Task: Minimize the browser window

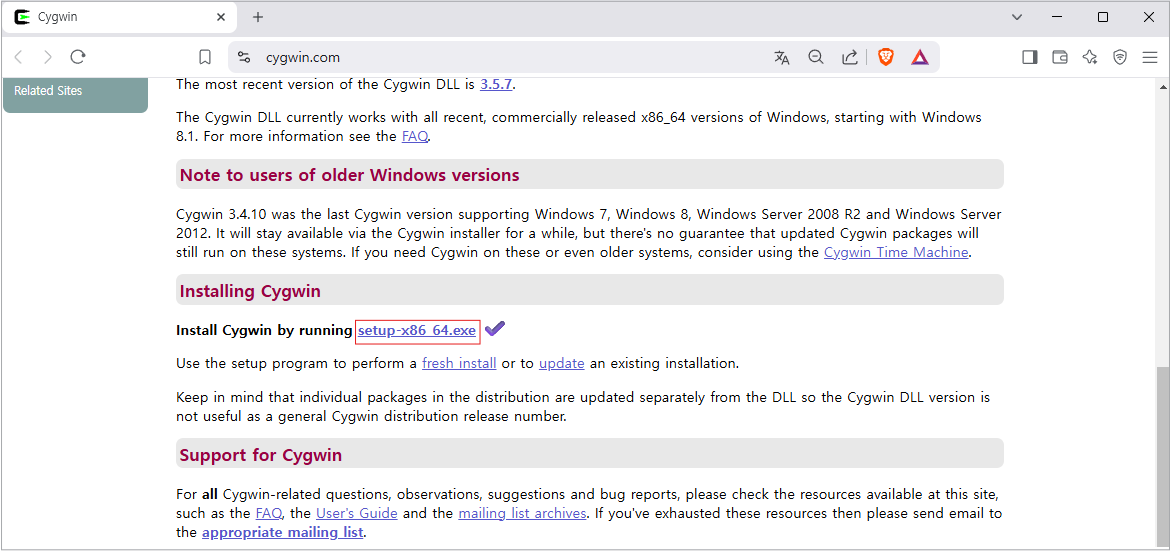Action: click(x=1059, y=17)
